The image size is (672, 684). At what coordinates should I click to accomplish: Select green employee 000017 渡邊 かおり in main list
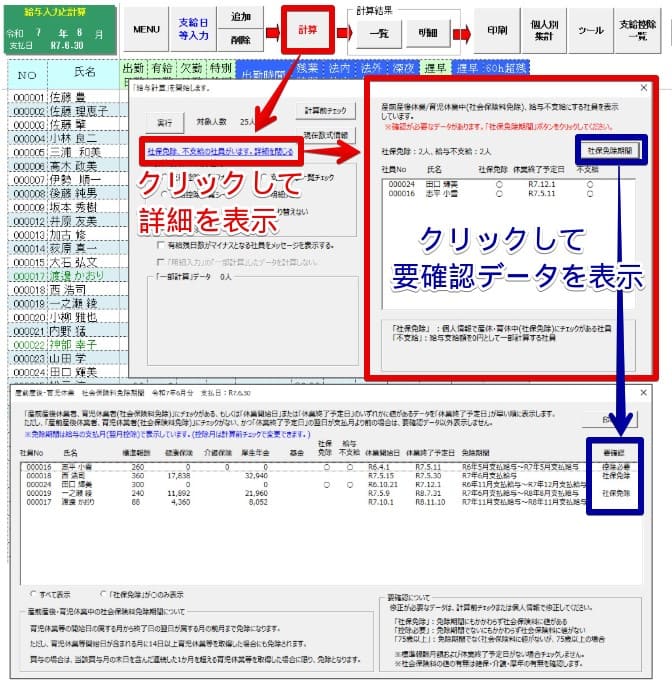tap(65, 276)
